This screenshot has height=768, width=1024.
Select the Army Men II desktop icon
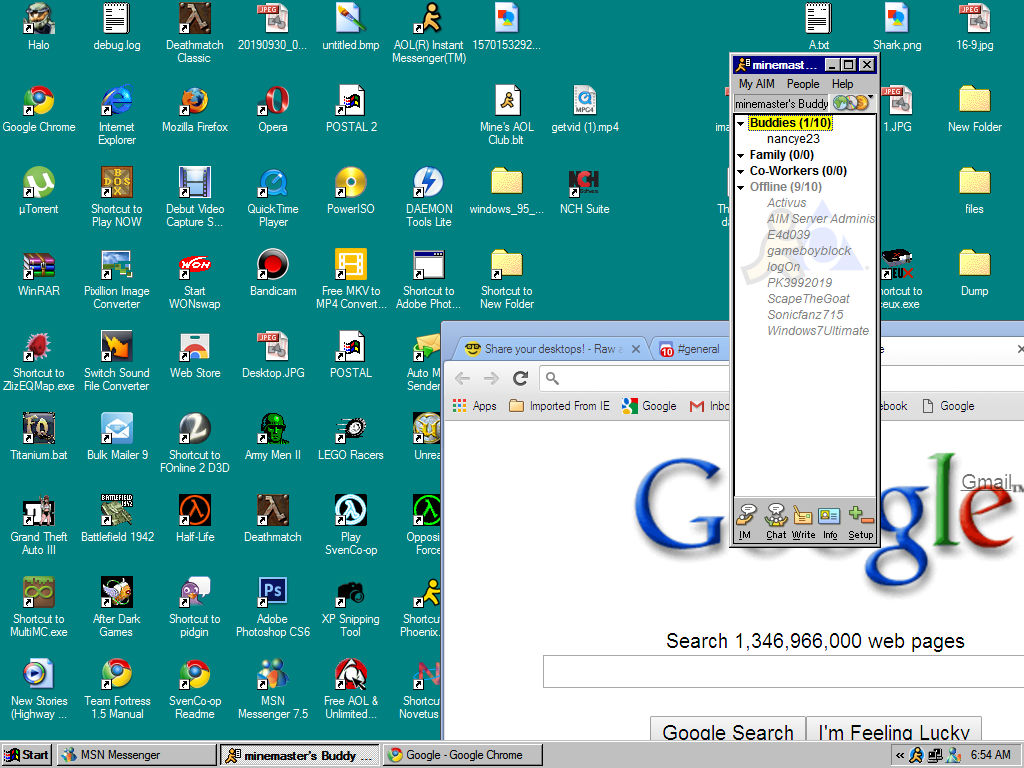point(273,438)
